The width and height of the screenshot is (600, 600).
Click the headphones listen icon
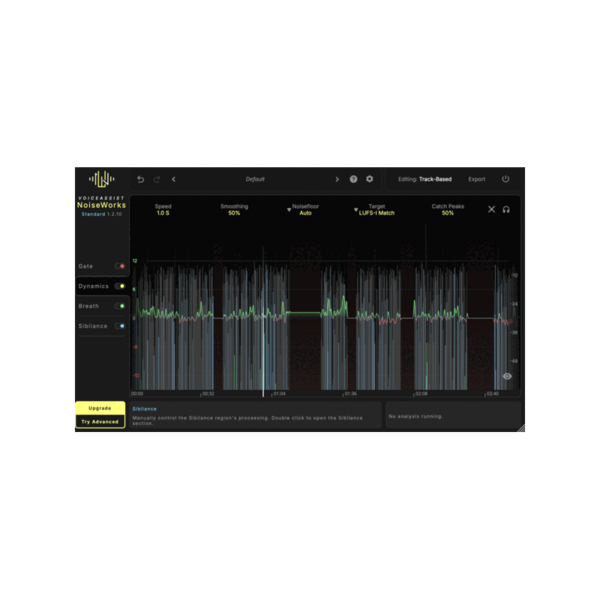(x=506, y=209)
